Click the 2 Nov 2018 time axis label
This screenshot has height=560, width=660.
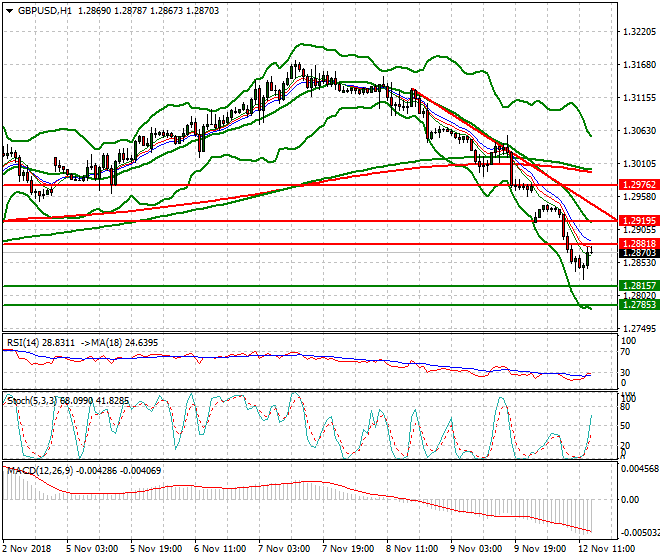click(27, 549)
